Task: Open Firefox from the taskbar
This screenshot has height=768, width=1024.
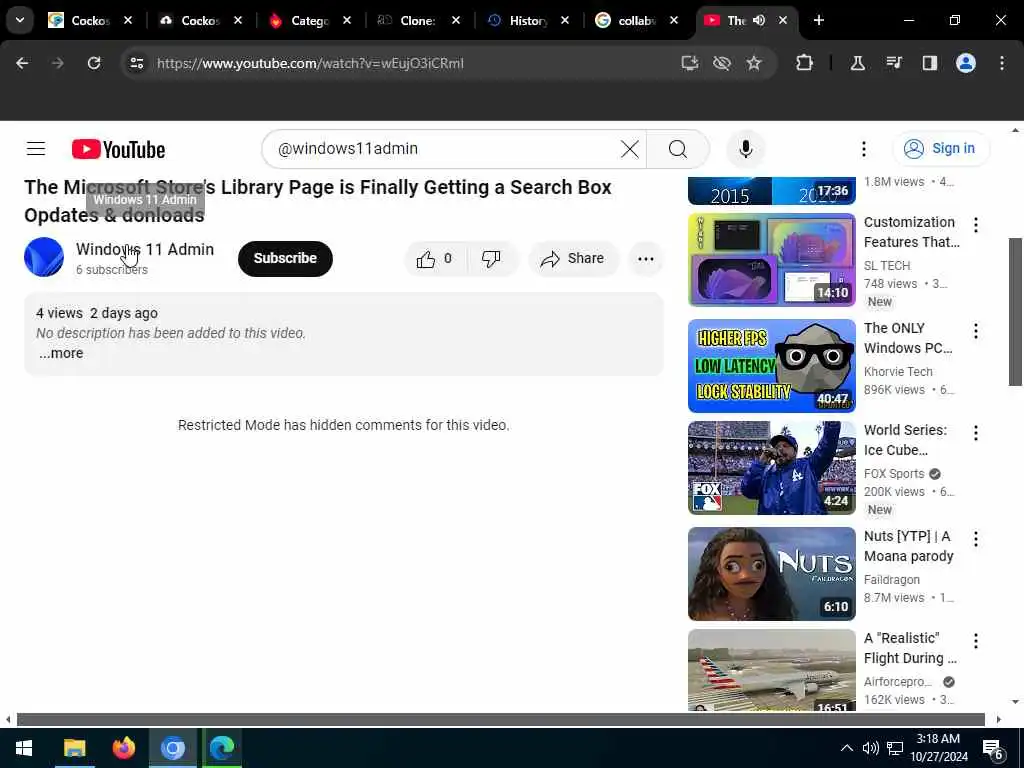Action: pos(123,748)
